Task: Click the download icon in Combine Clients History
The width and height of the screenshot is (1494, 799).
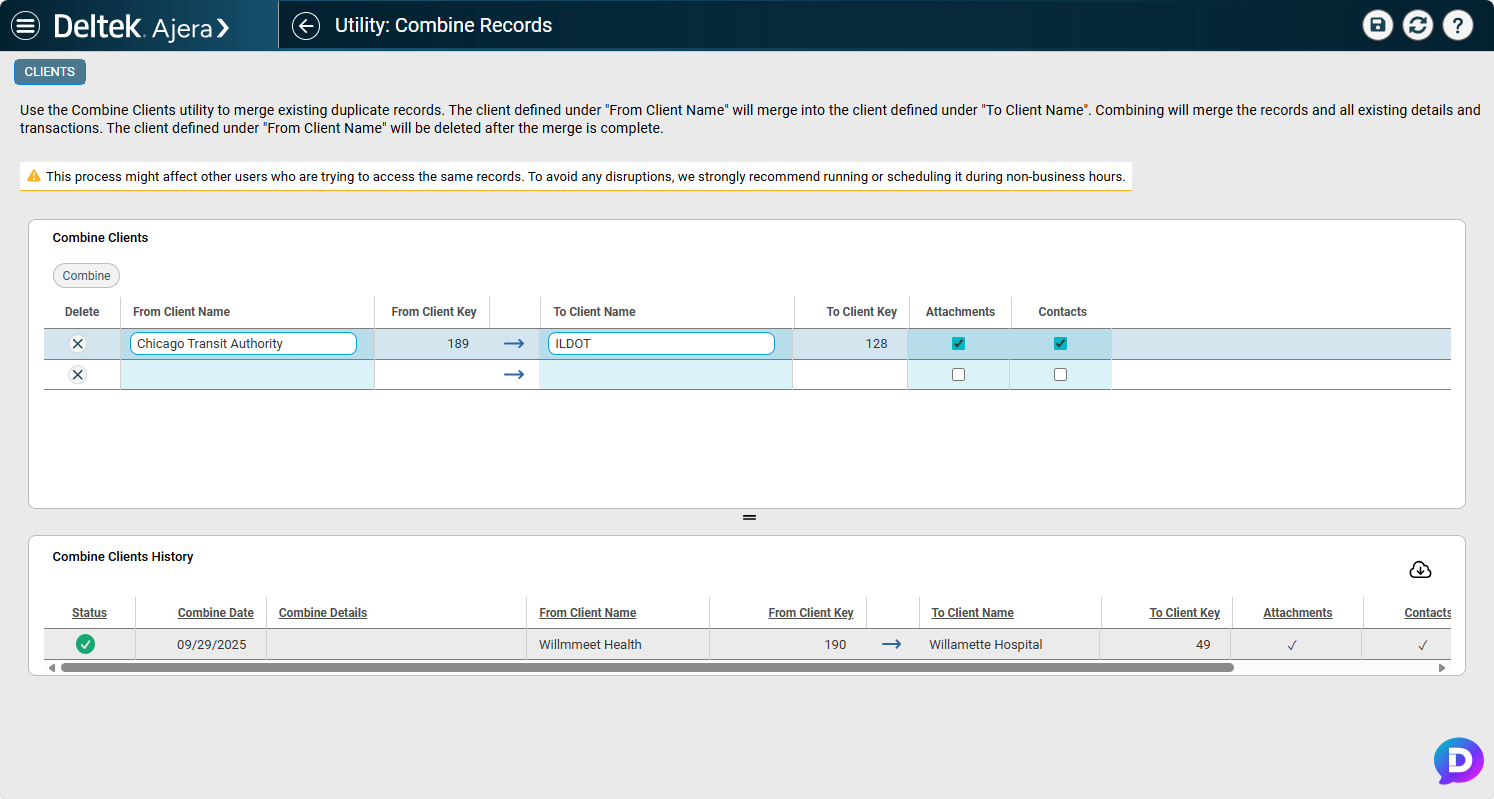Action: pos(1420,569)
